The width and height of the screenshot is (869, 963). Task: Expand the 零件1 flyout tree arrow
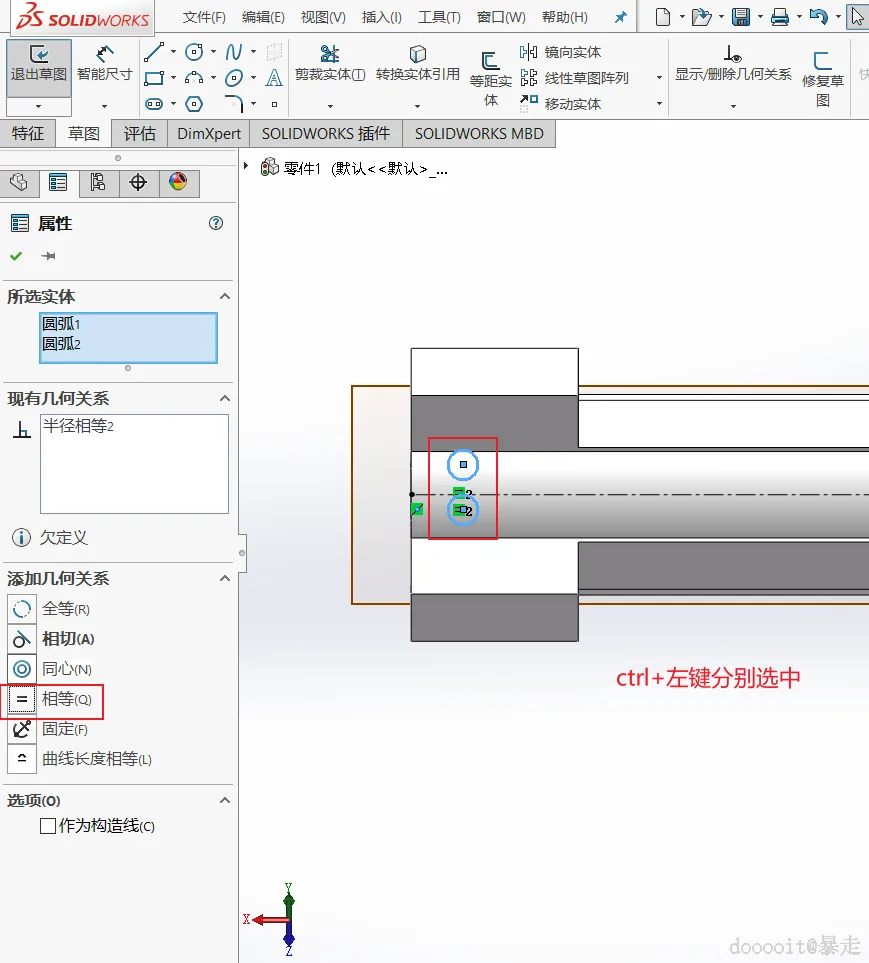pyautogui.click(x=246, y=166)
